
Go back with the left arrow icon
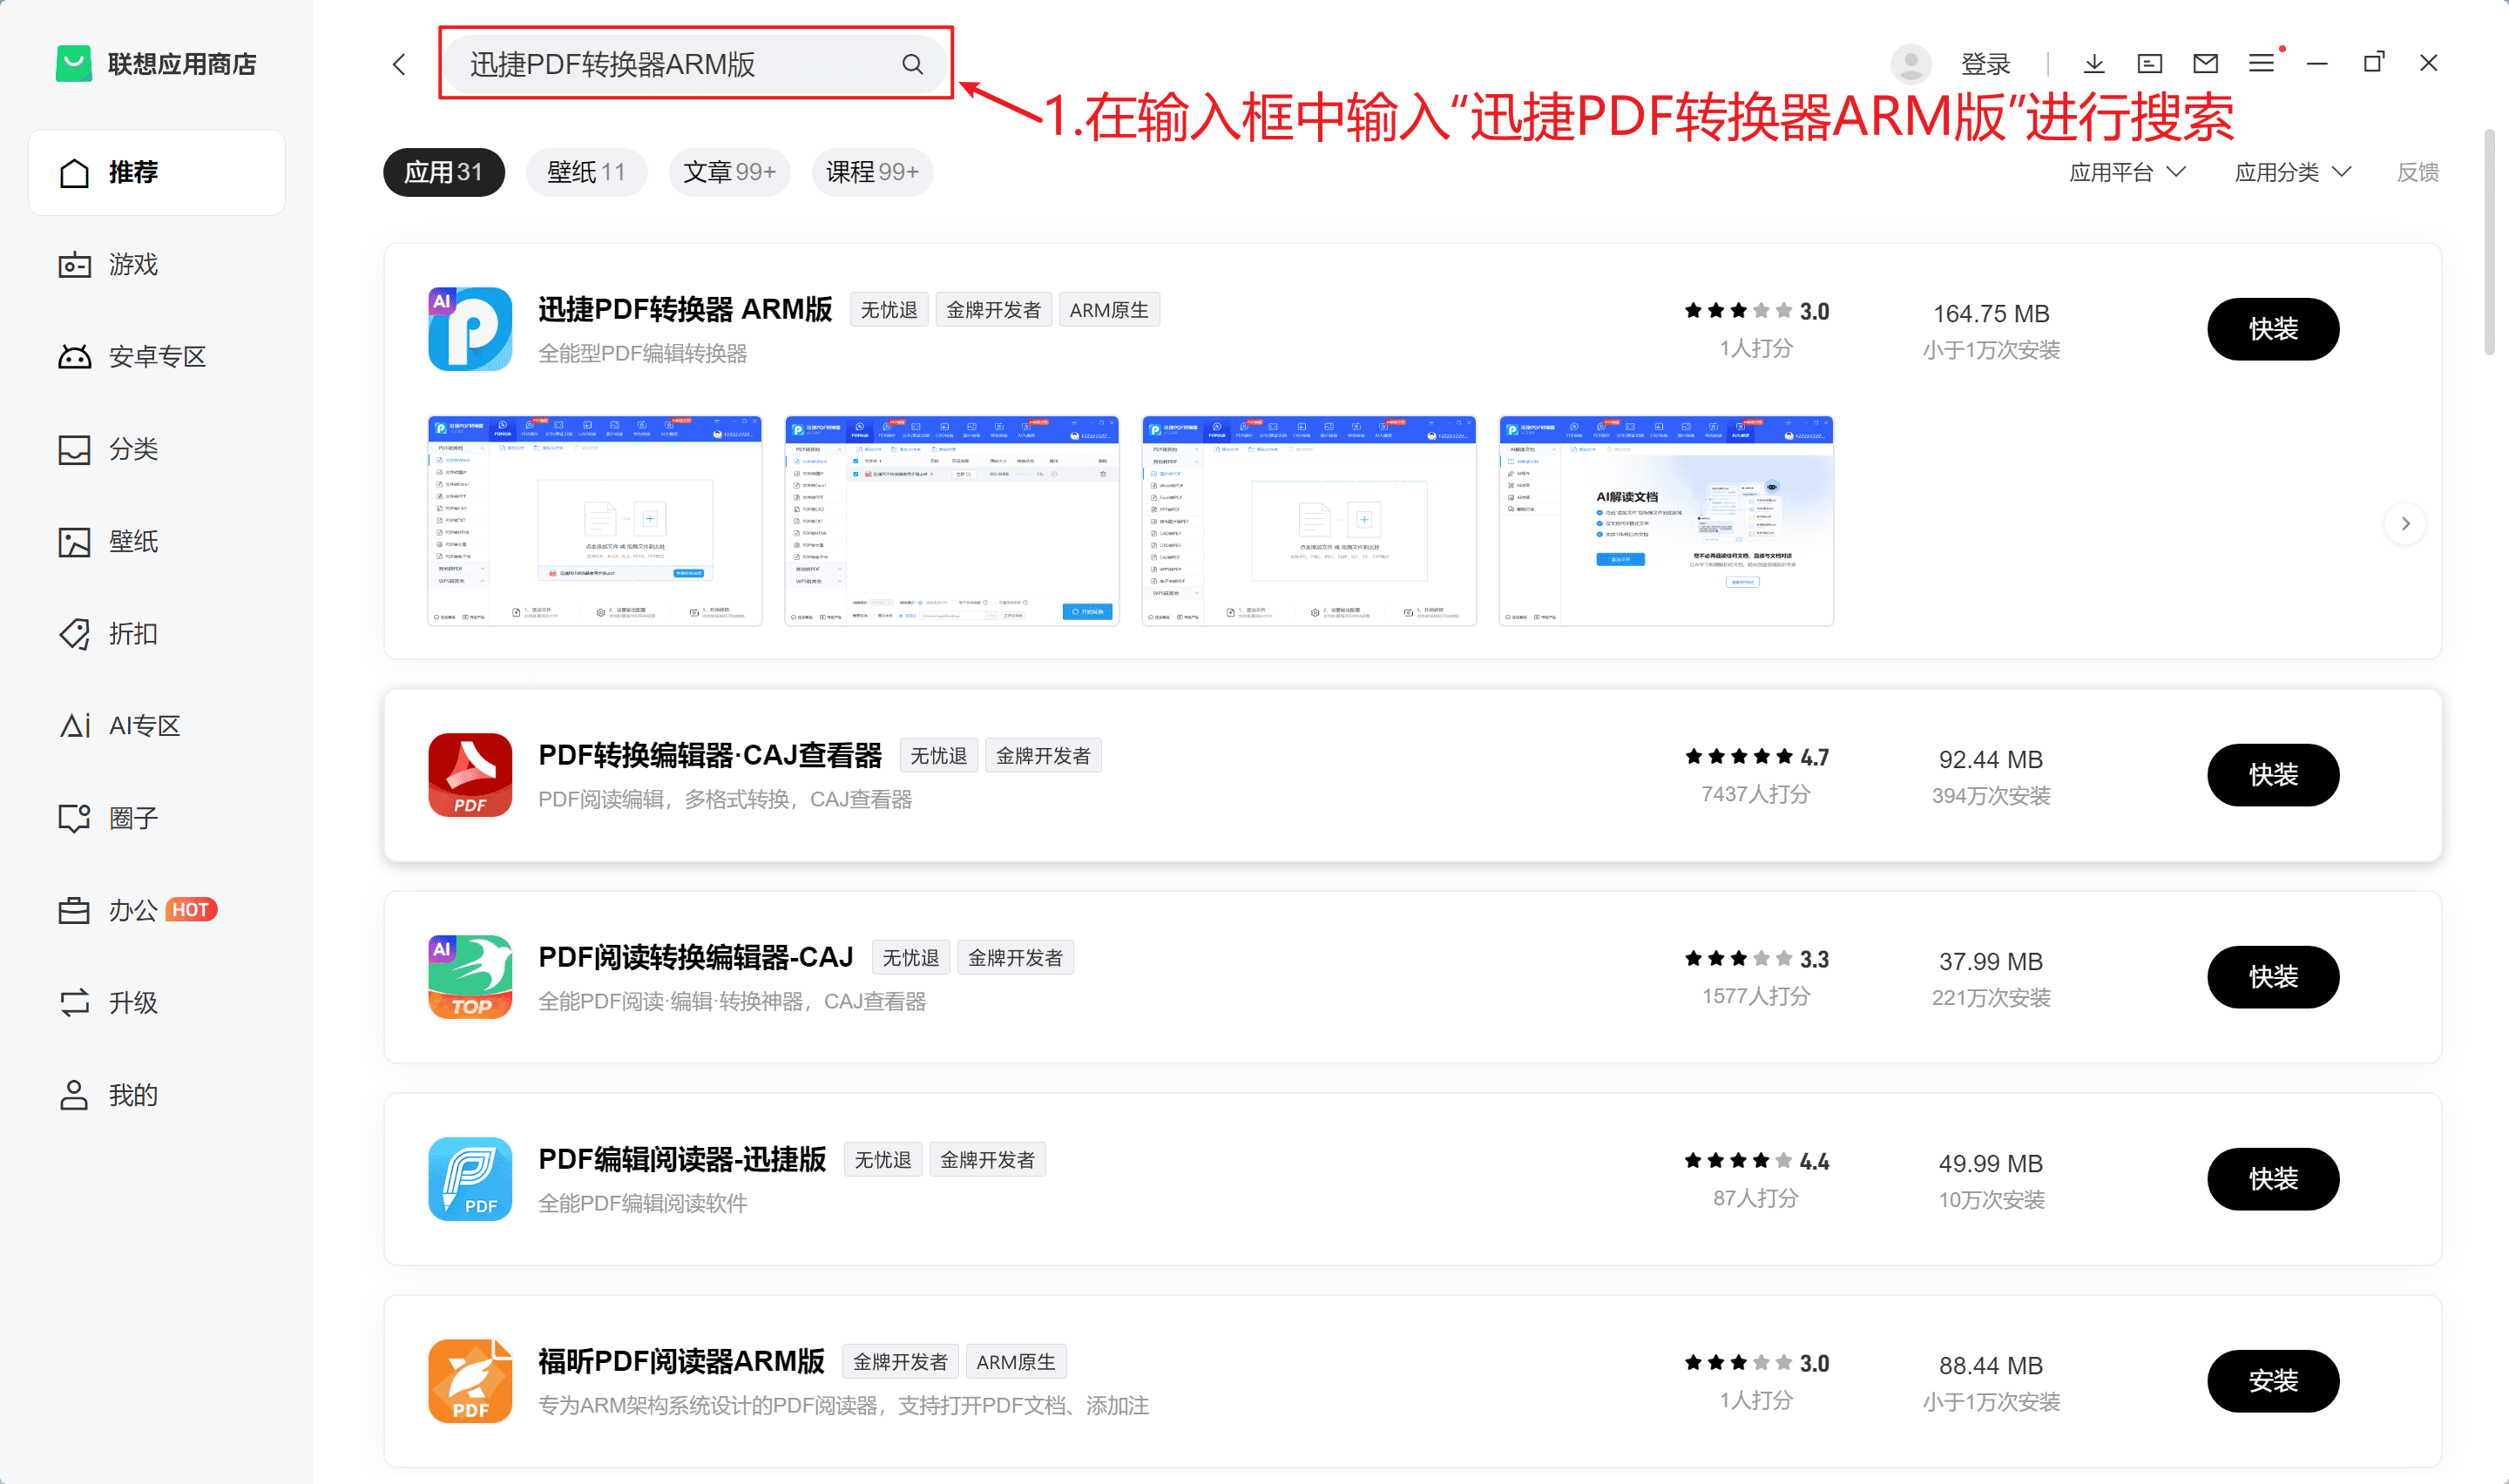coord(399,65)
